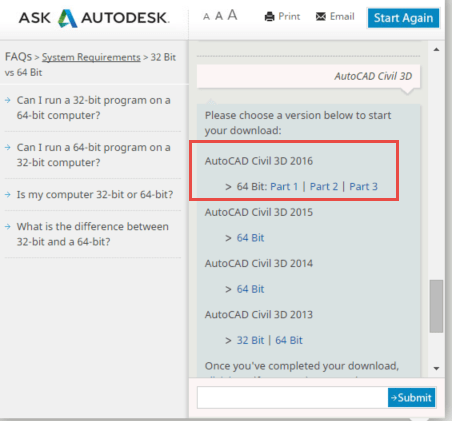Download Civil 3D 2016 Part 1
This screenshot has width=452, height=421.
(x=284, y=186)
